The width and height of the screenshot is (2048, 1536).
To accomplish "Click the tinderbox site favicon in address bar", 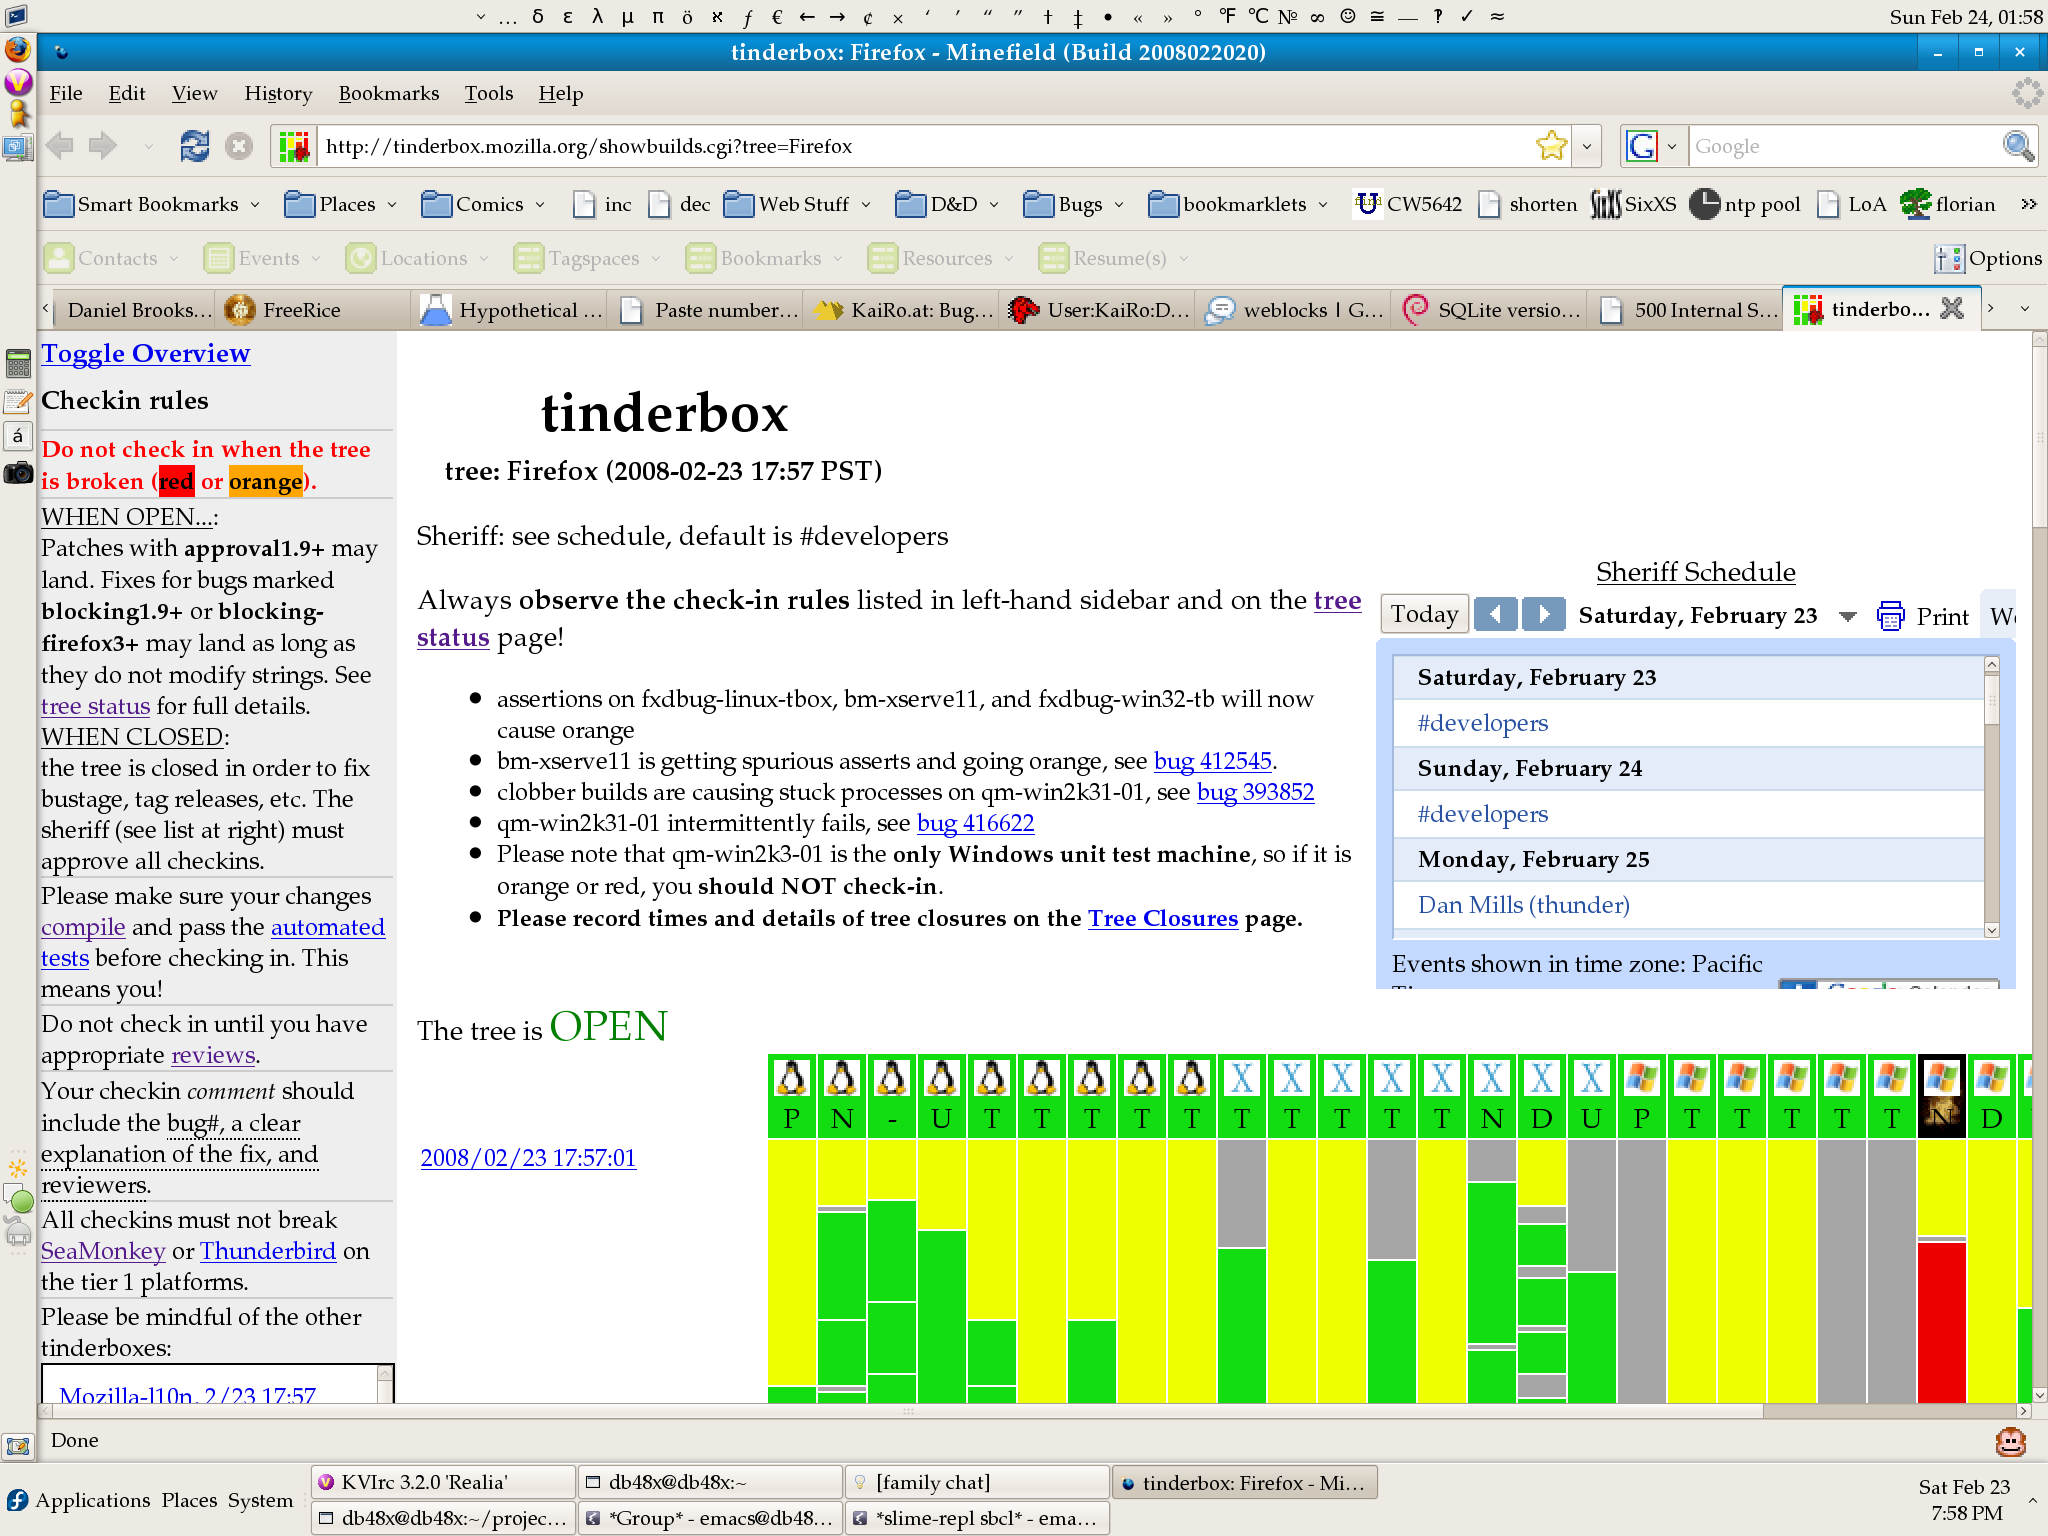I will point(294,146).
